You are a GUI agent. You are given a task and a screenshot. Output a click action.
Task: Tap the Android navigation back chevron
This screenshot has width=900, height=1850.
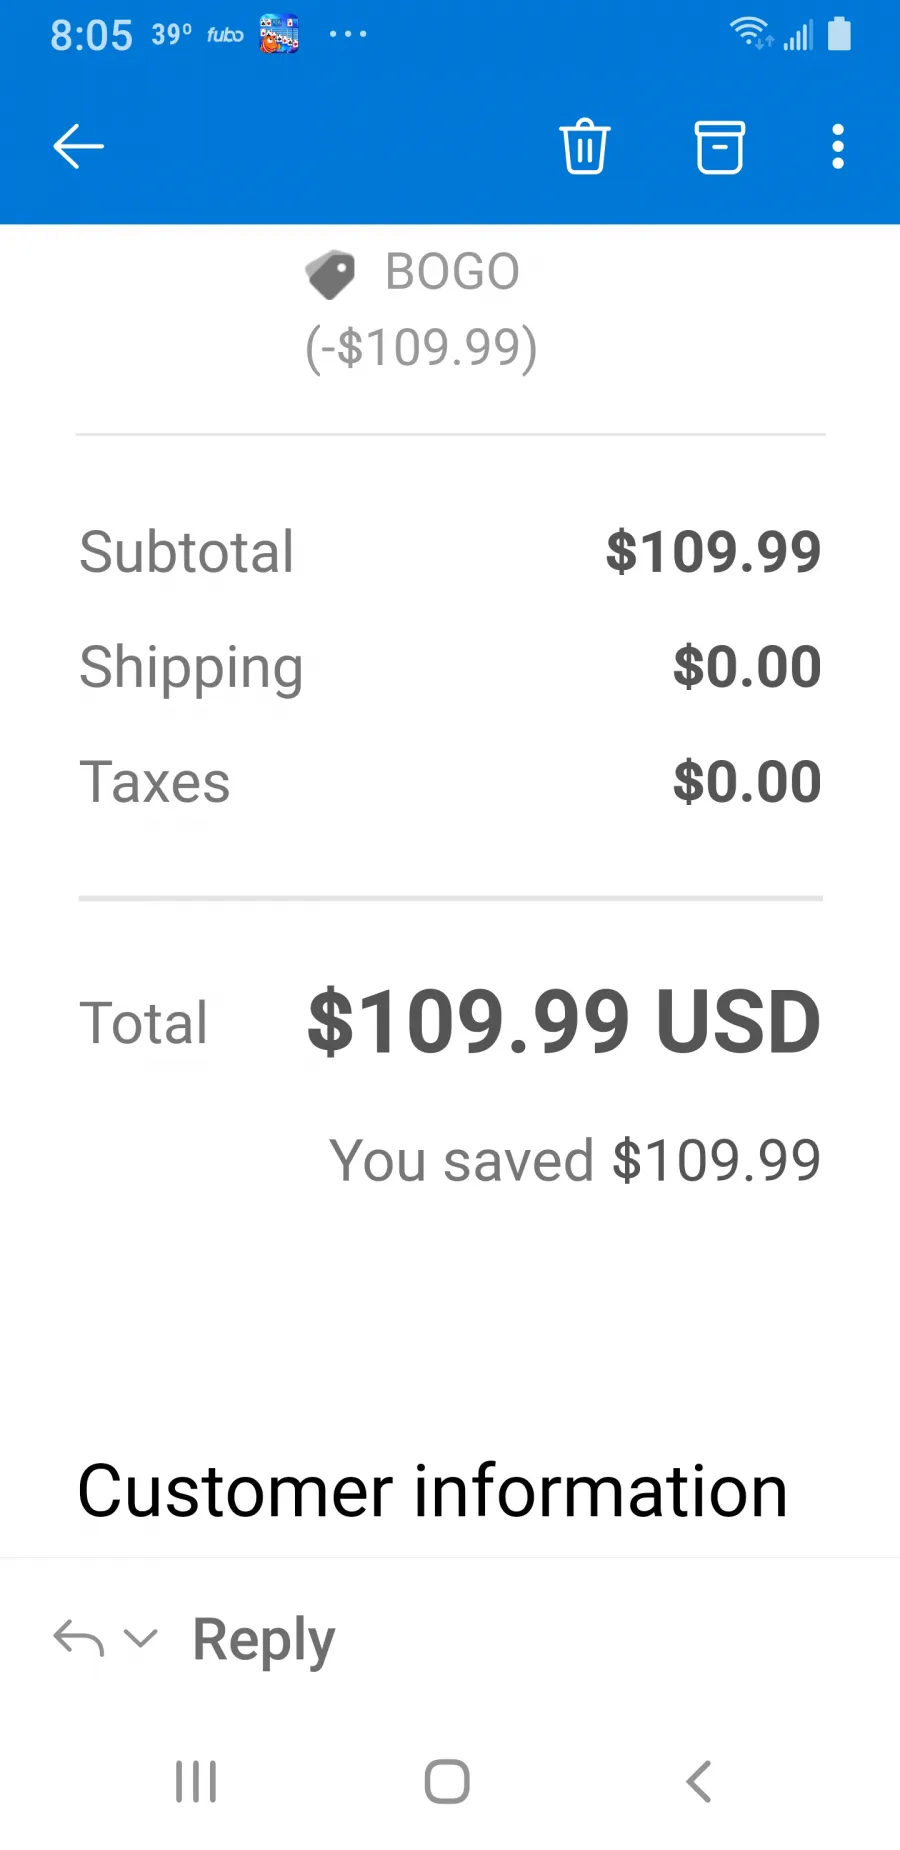[x=699, y=1781]
